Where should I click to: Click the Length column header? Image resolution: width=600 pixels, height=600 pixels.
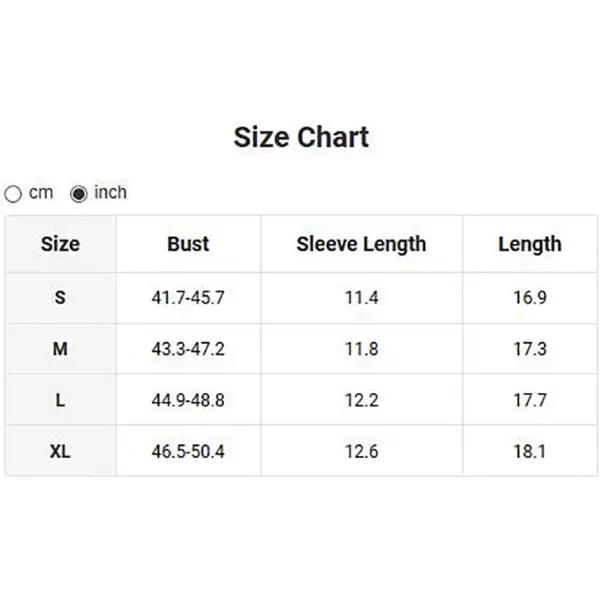pyautogui.click(x=529, y=244)
